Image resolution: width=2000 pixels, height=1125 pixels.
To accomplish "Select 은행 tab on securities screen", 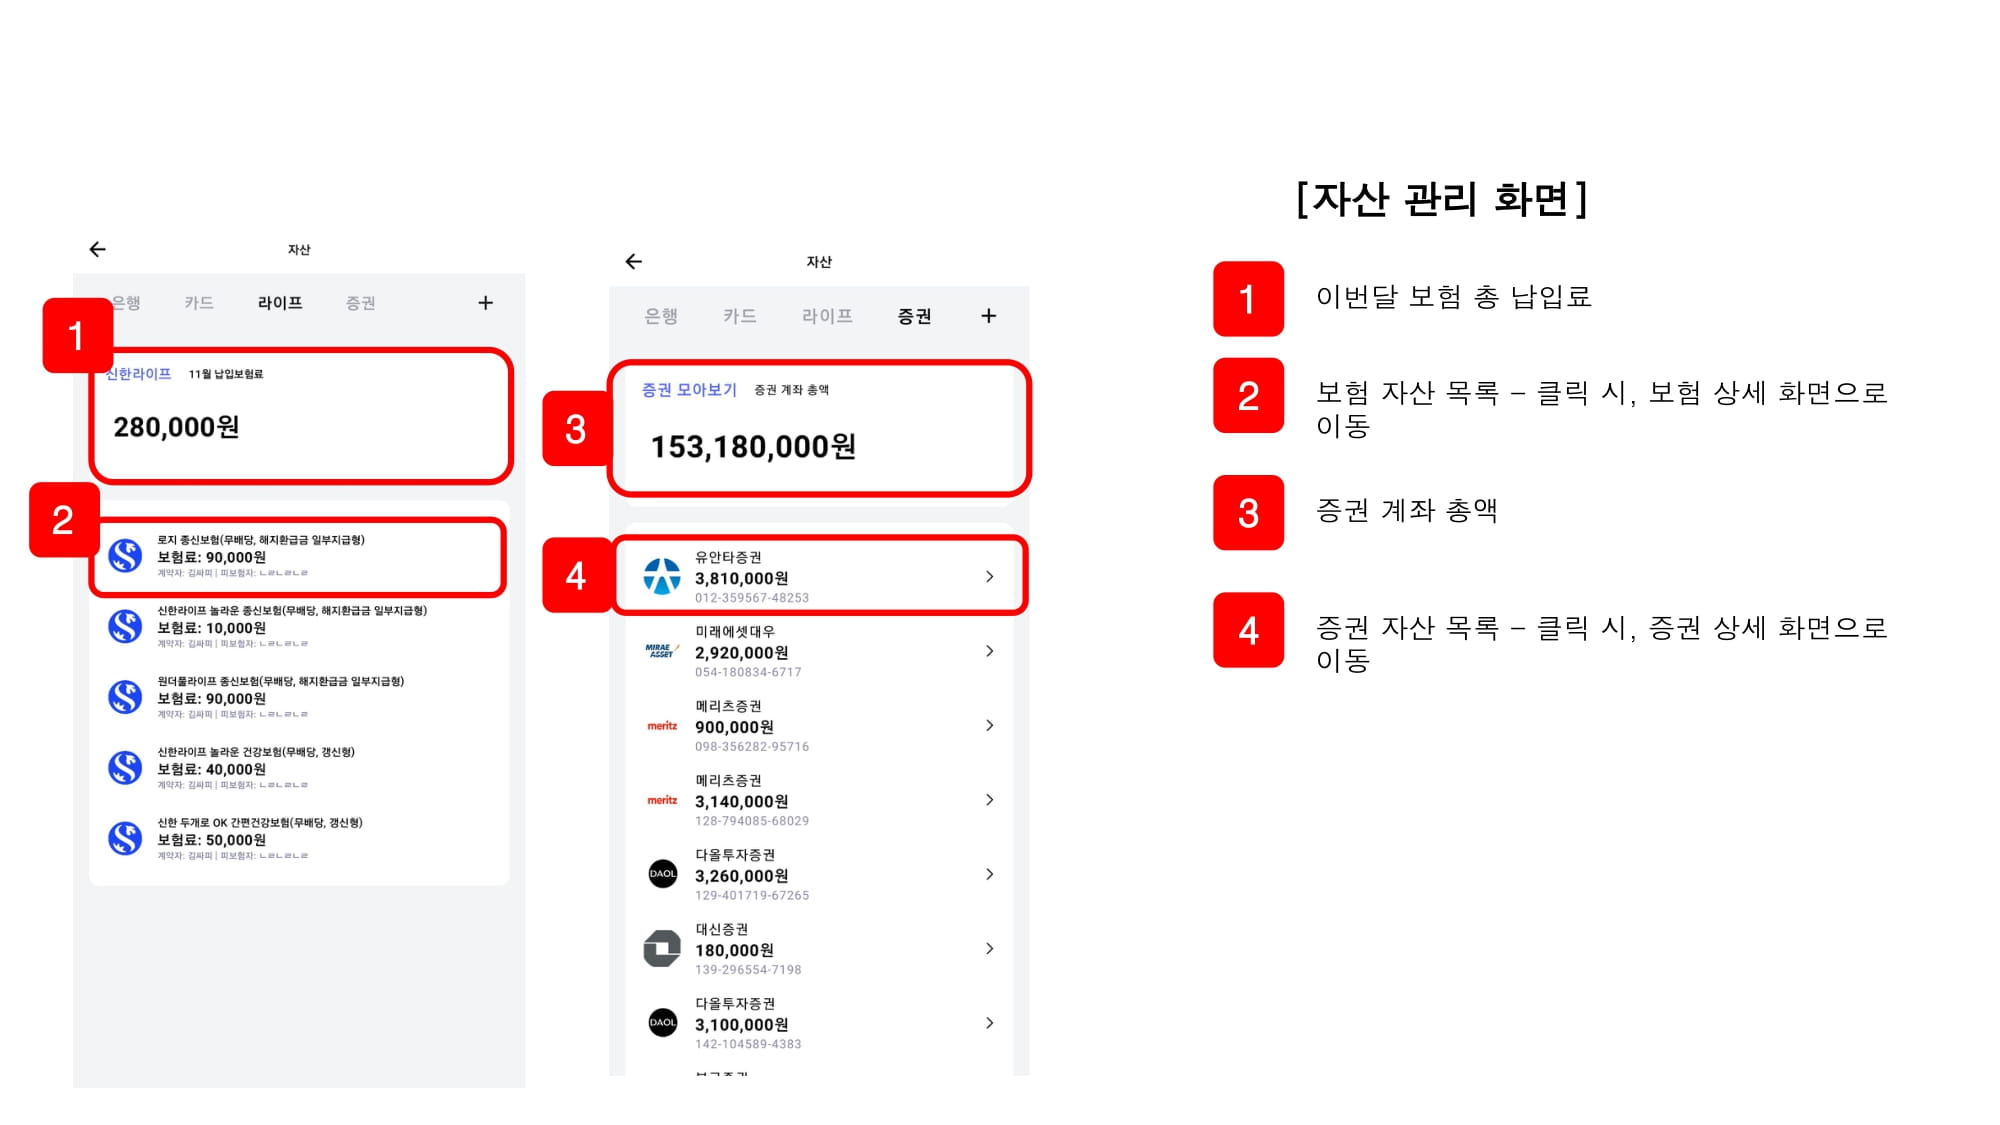I will [661, 316].
